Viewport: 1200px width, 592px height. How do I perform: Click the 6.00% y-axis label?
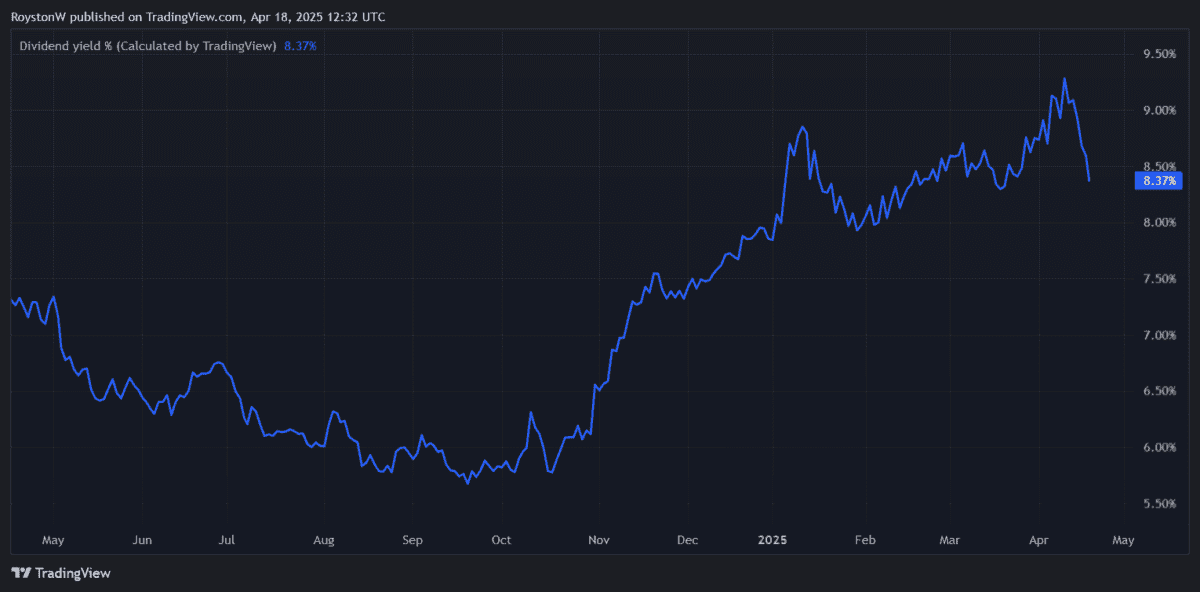1159,447
